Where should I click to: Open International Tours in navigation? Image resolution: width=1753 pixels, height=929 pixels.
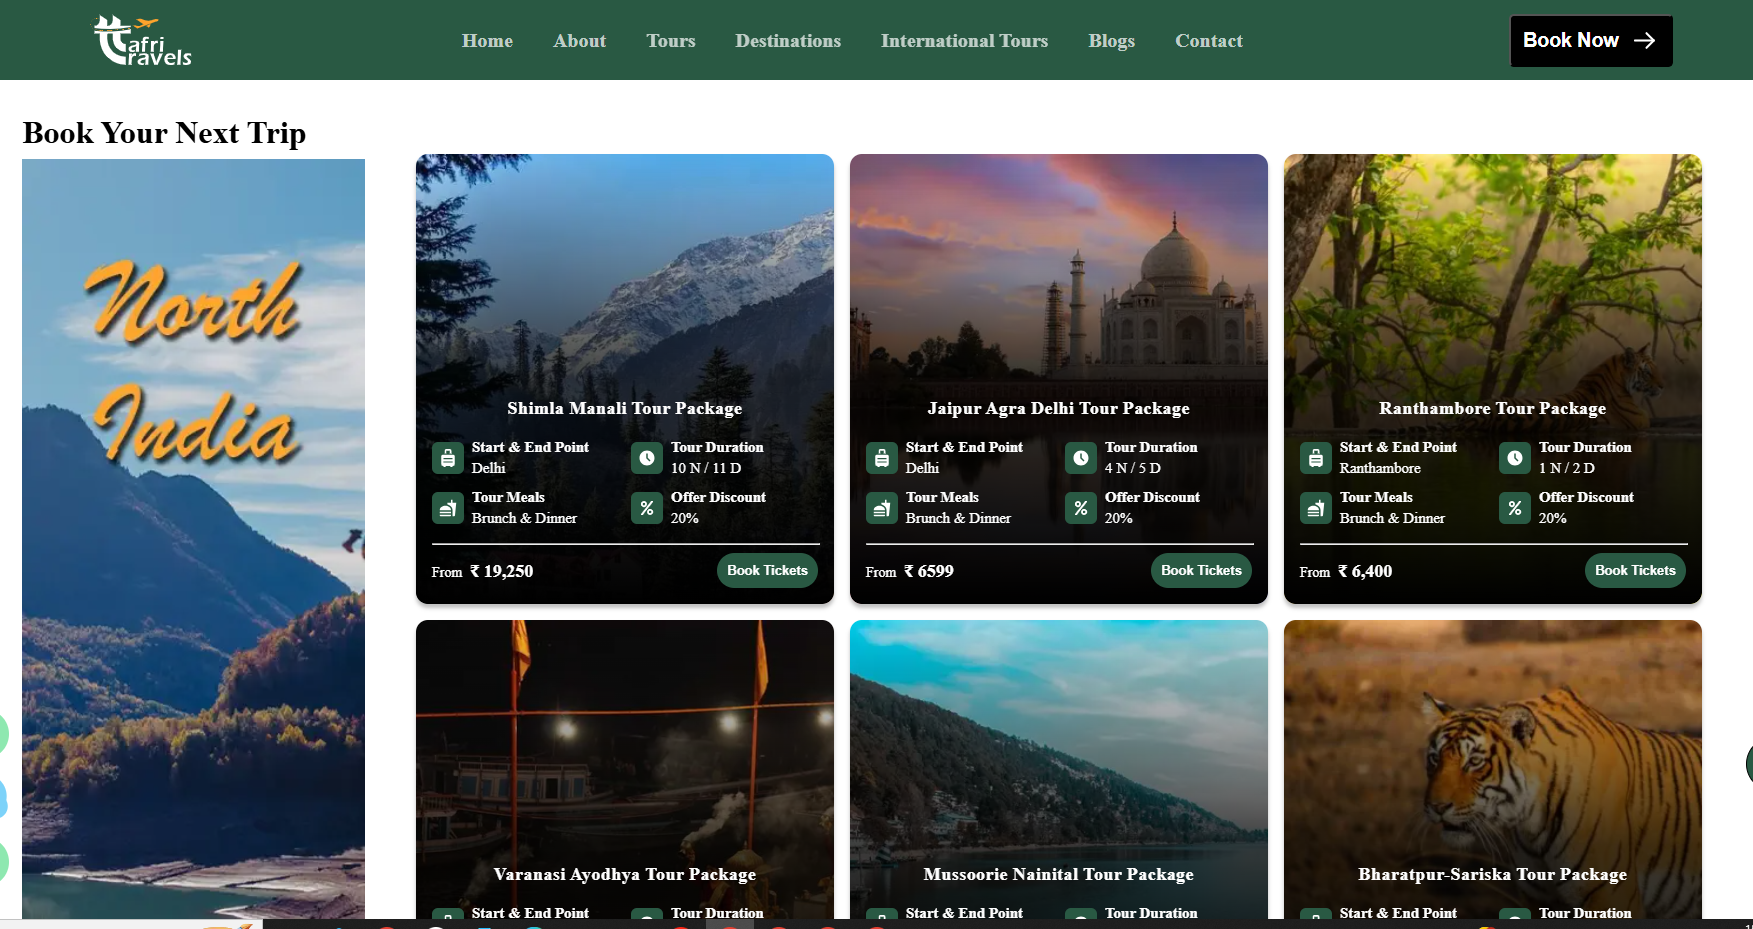pos(964,41)
